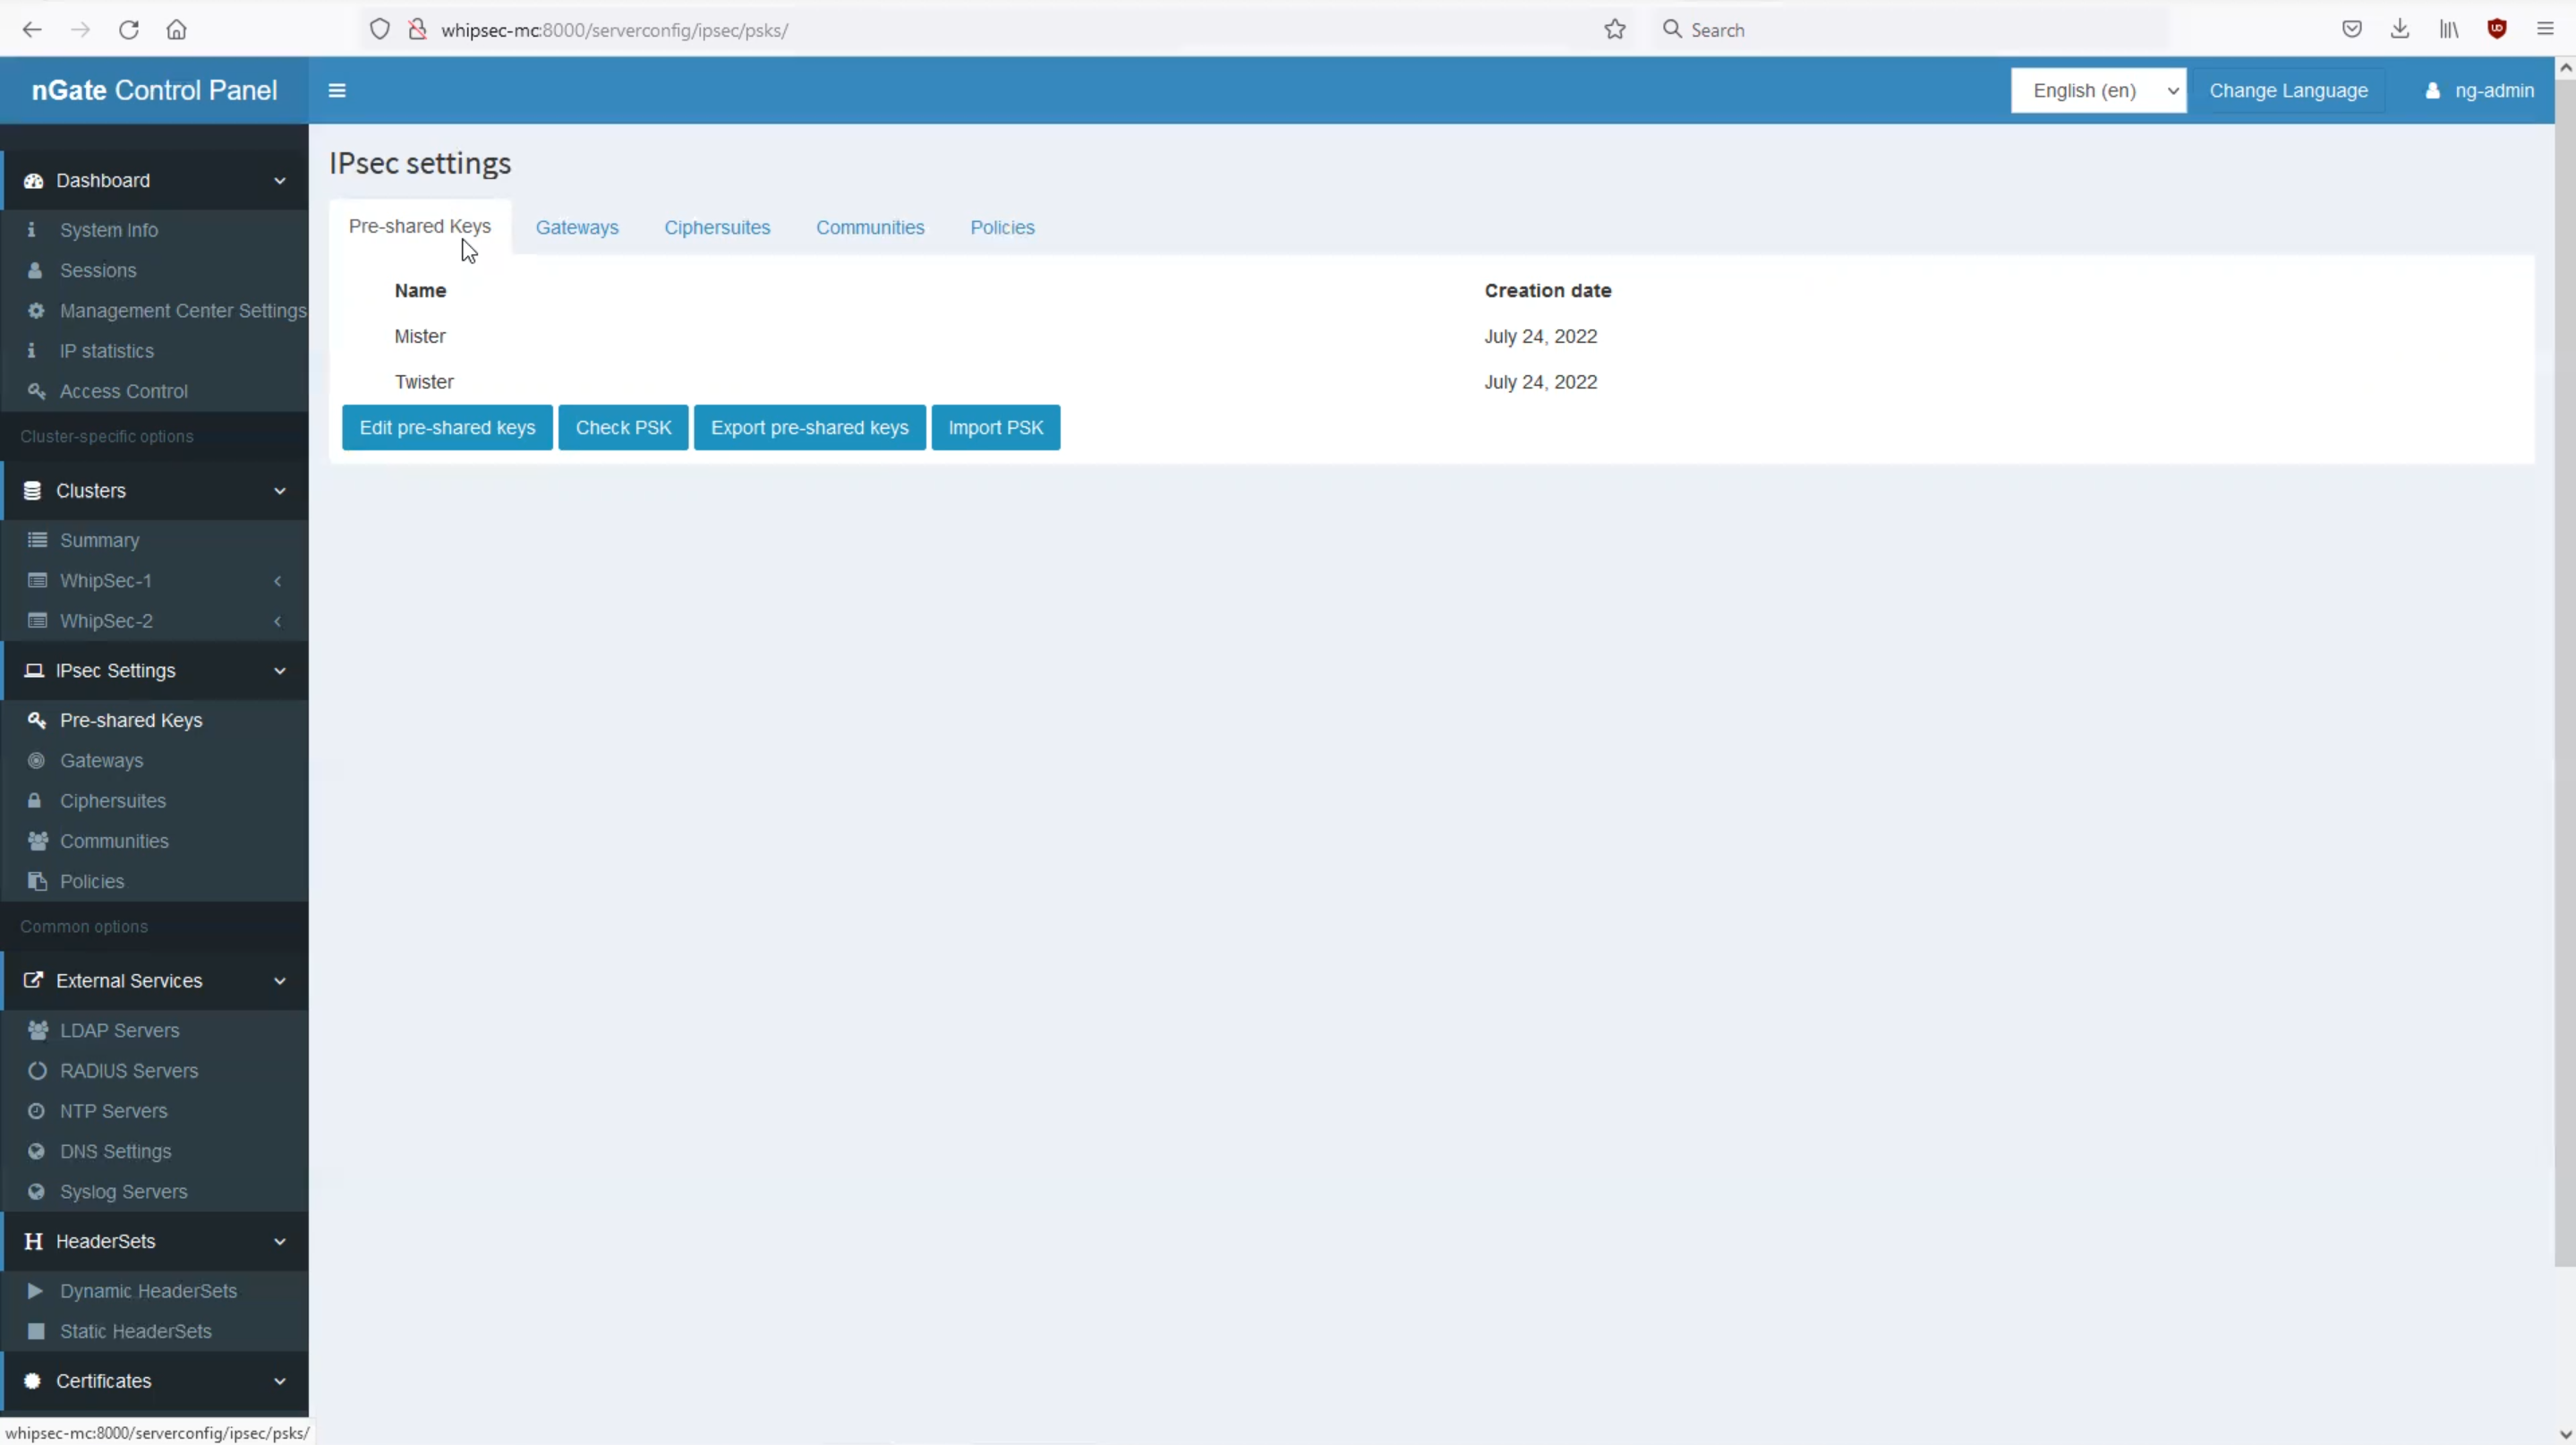
Task: Go to browser home icon
Action: (176, 29)
